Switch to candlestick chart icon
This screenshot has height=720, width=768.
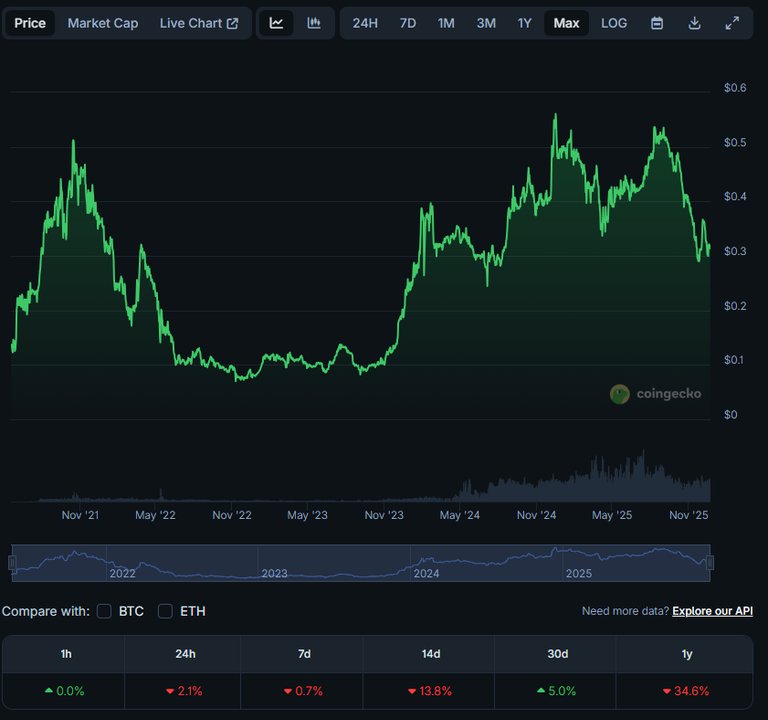click(314, 23)
